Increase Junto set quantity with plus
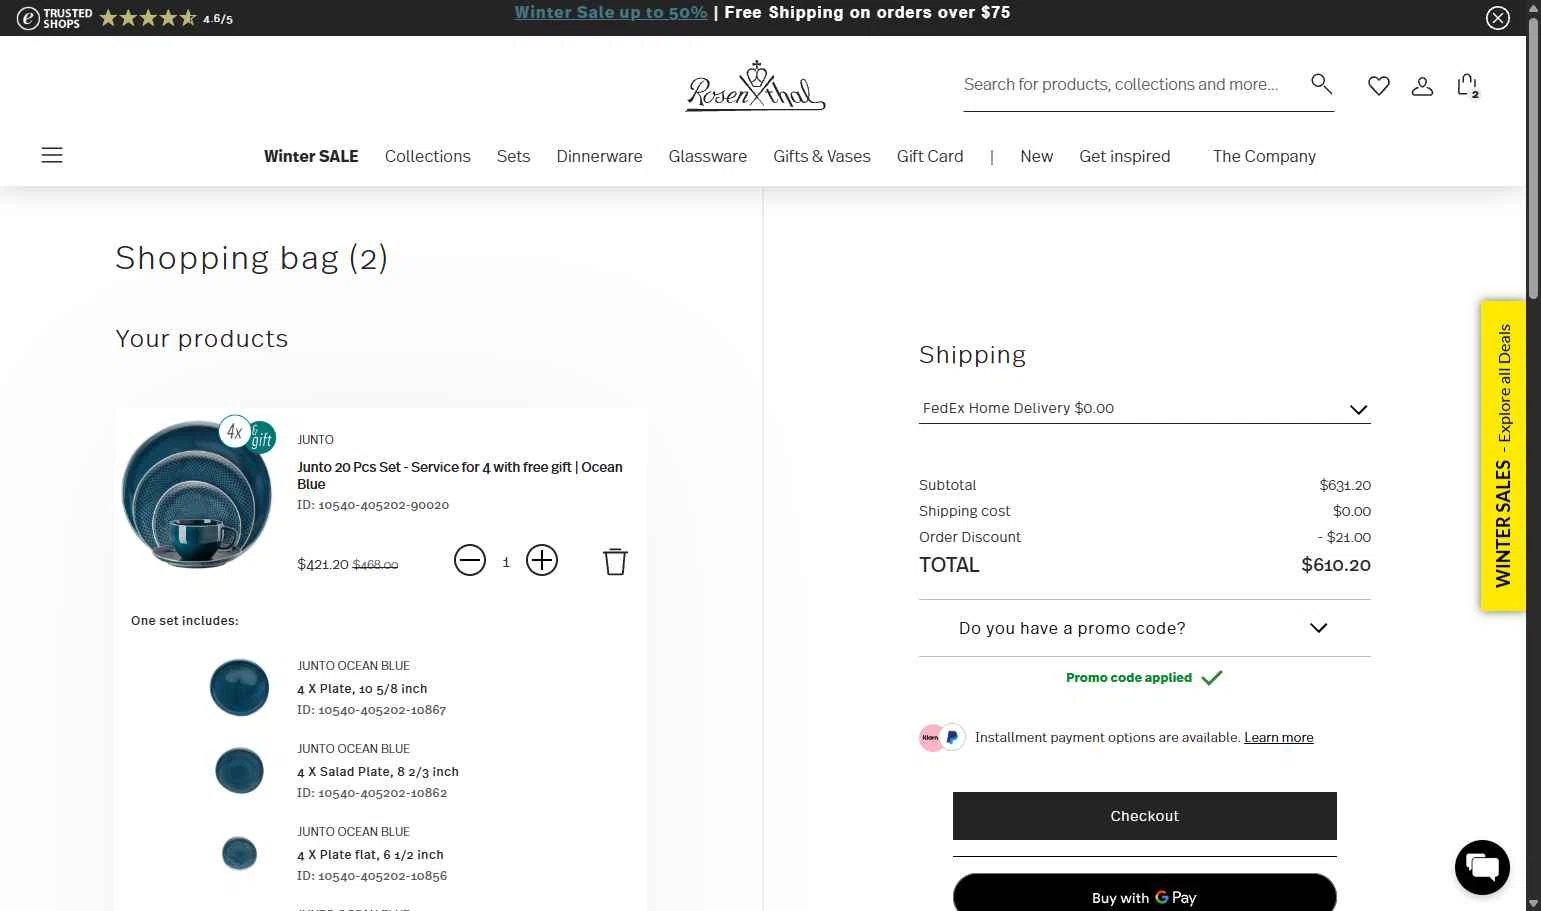 (542, 560)
